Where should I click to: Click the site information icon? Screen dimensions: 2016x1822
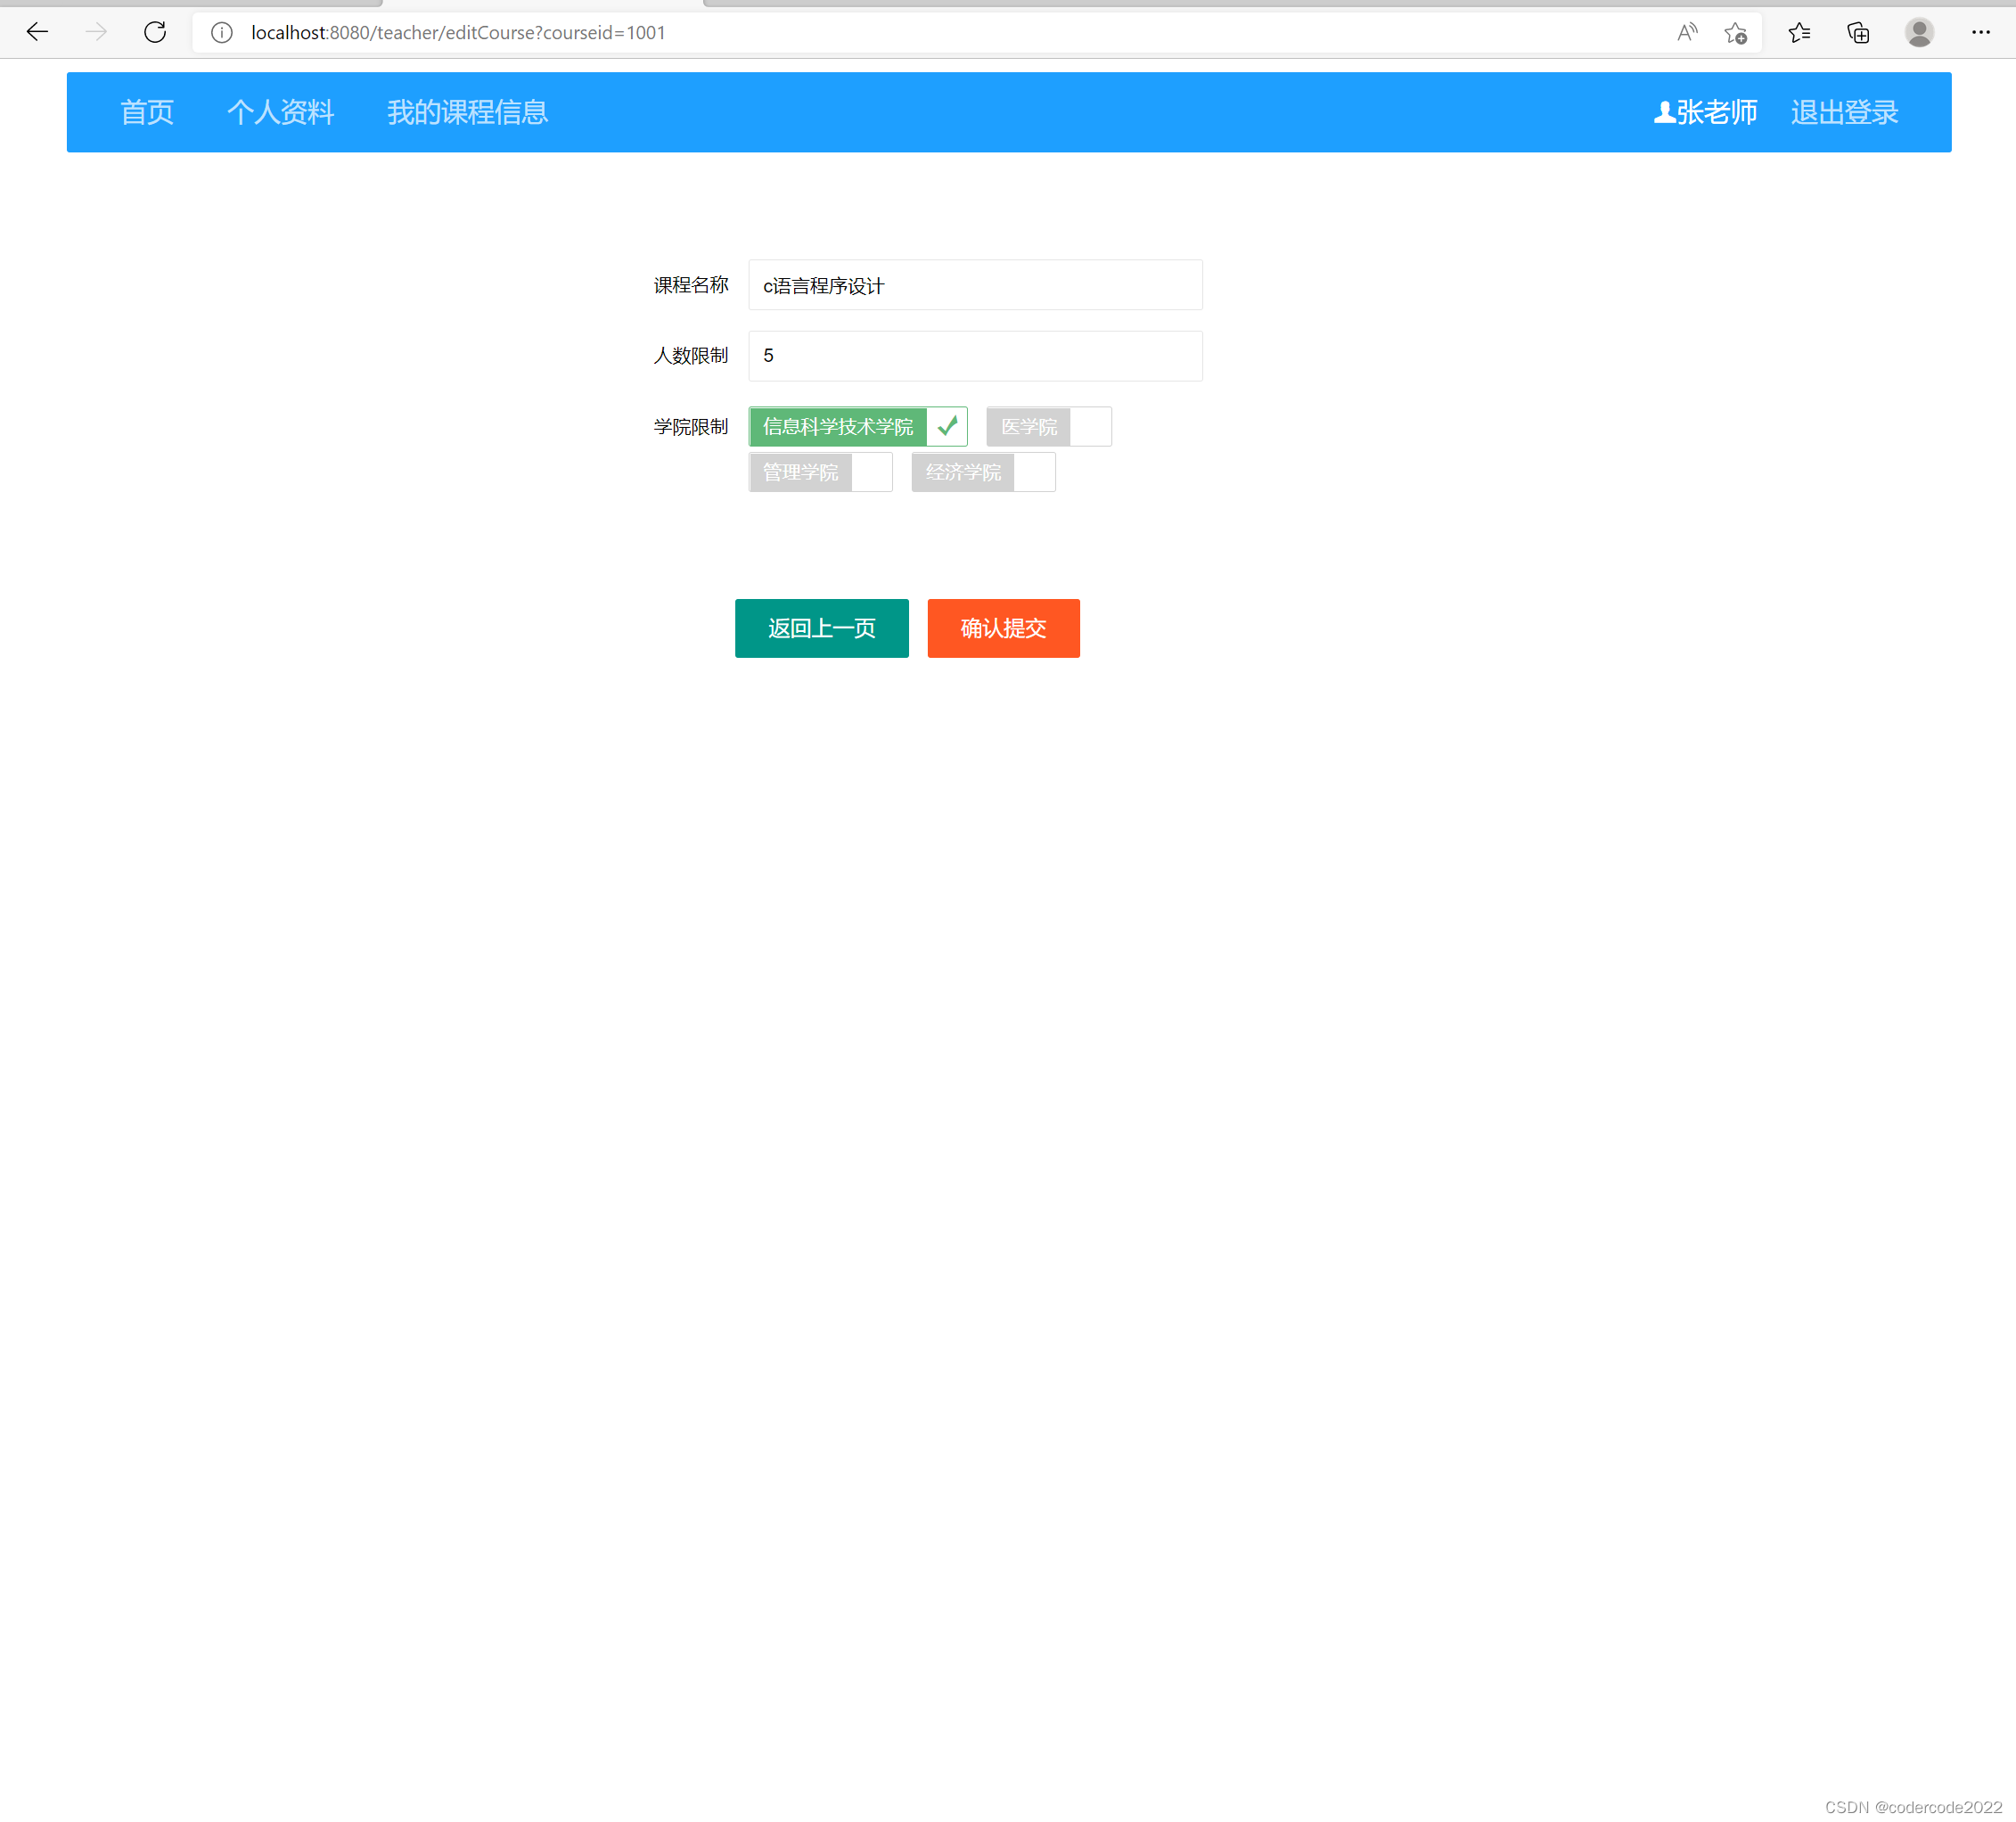pyautogui.click(x=222, y=33)
